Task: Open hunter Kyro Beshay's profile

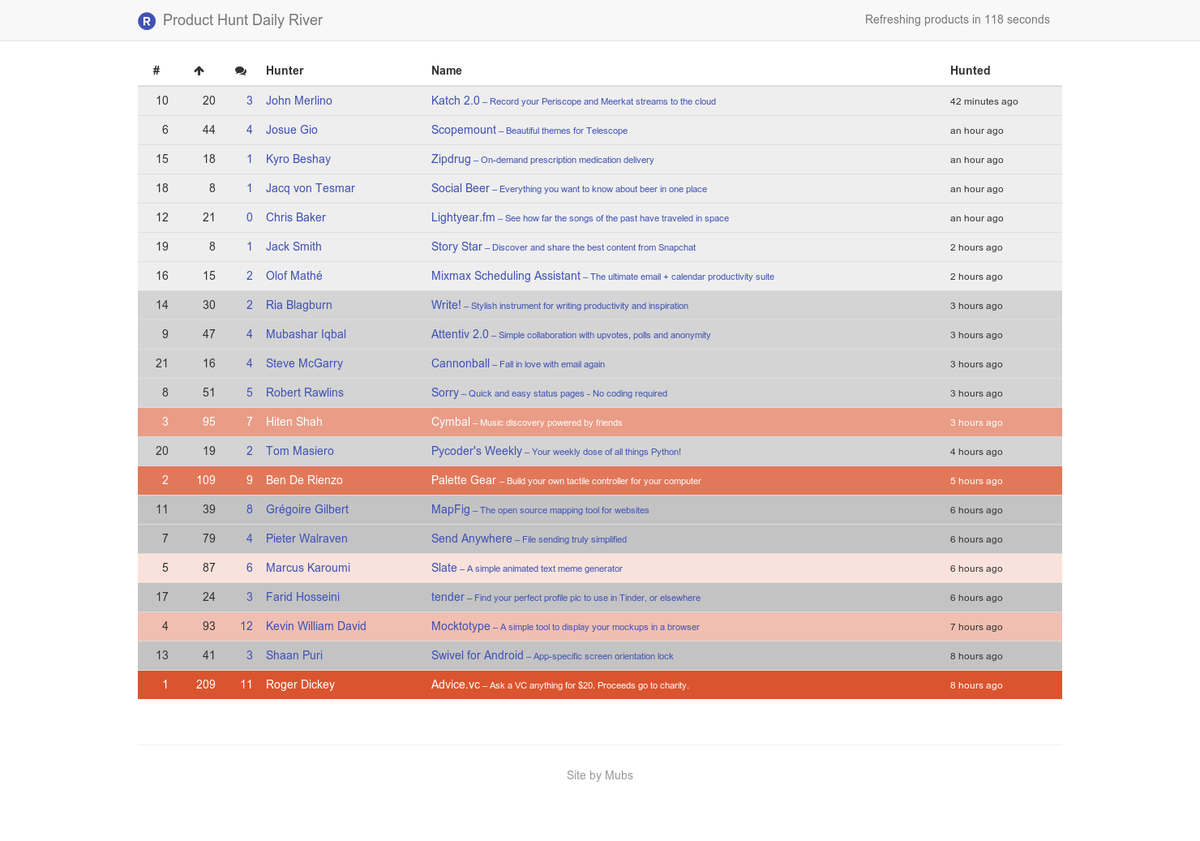Action: pos(298,159)
